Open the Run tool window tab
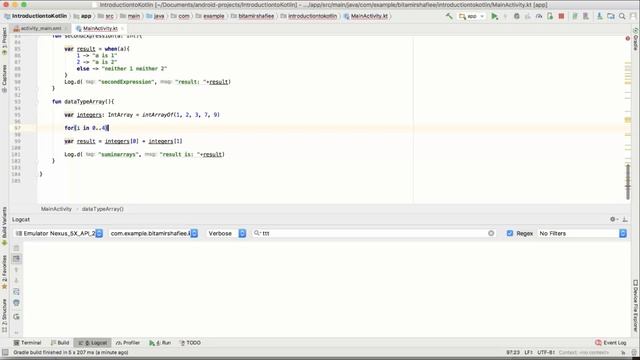The height and width of the screenshot is (360, 640). (x=160, y=343)
